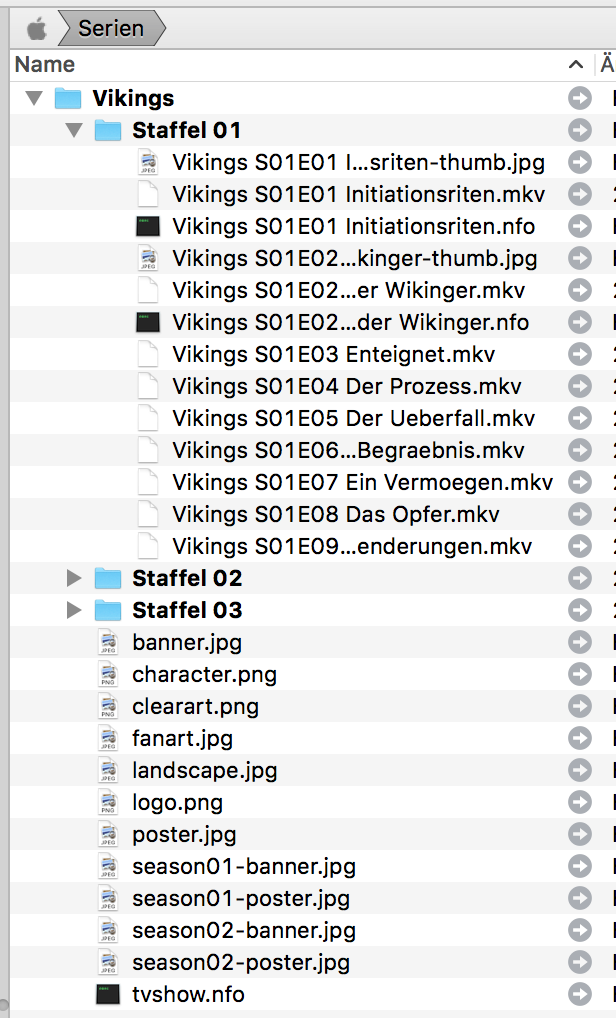Click the poster.jpg file icon
The image size is (616, 1018).
(108, 834)
